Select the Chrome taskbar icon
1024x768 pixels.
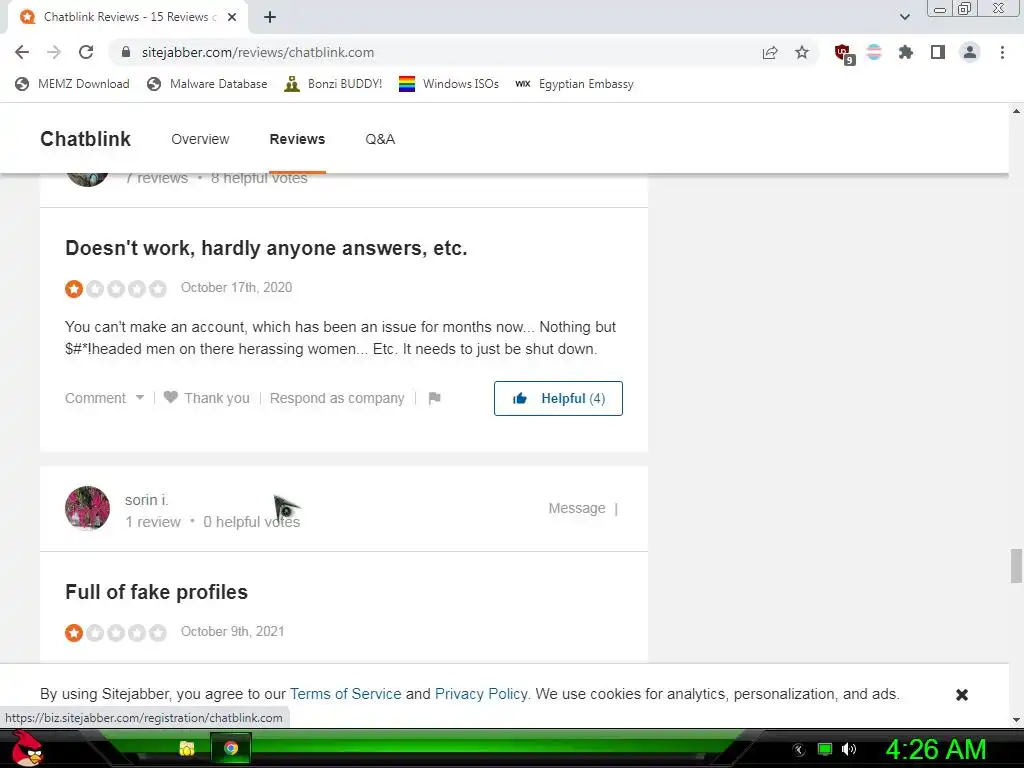(x=231, y=748)
